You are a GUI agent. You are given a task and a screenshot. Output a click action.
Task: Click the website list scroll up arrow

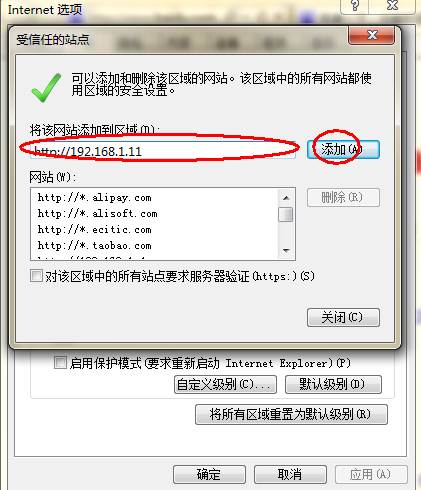click(x=286, y=198)
